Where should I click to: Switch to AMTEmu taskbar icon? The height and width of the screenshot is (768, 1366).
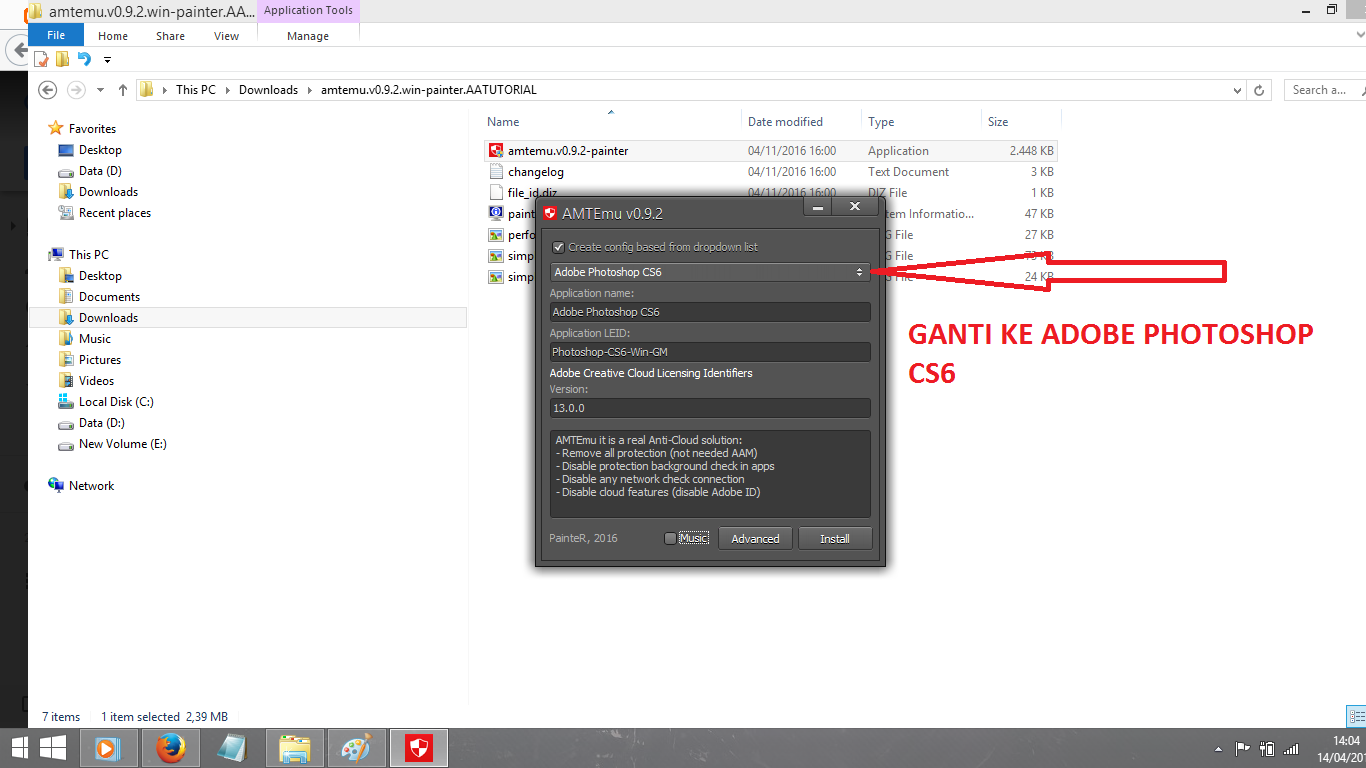[419, 748]
